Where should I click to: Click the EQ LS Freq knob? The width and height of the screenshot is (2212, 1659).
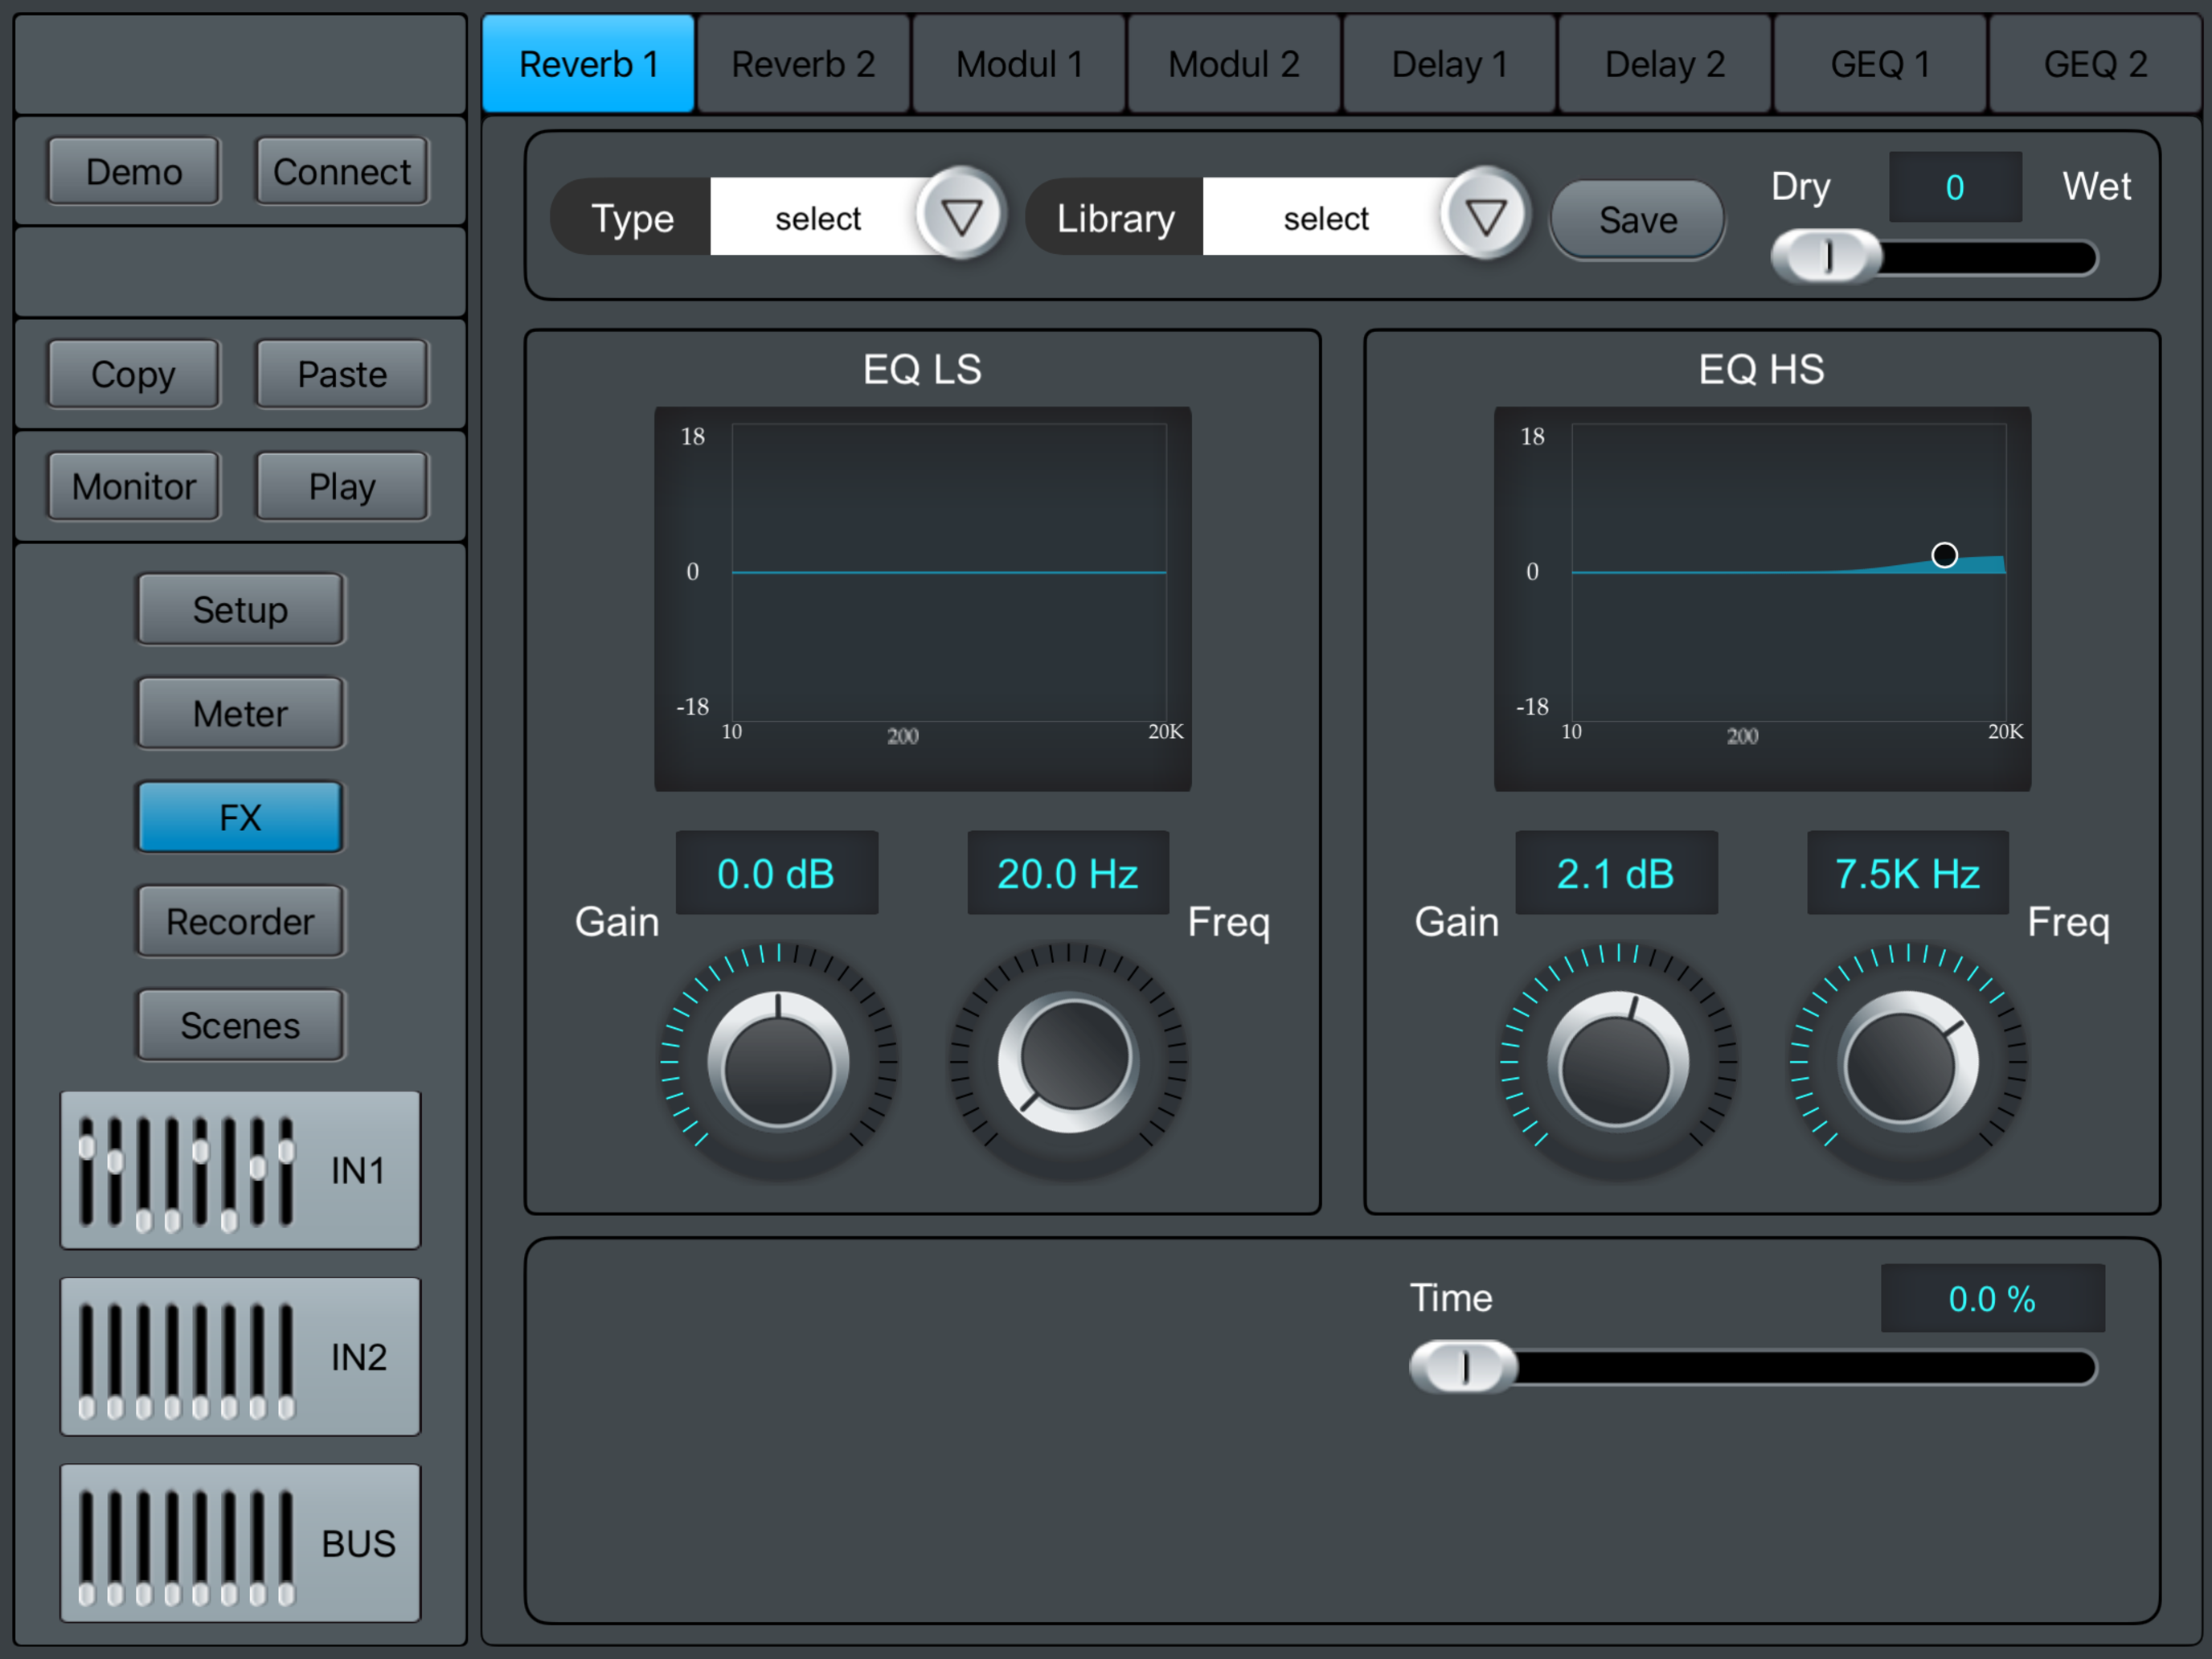1069,1062
